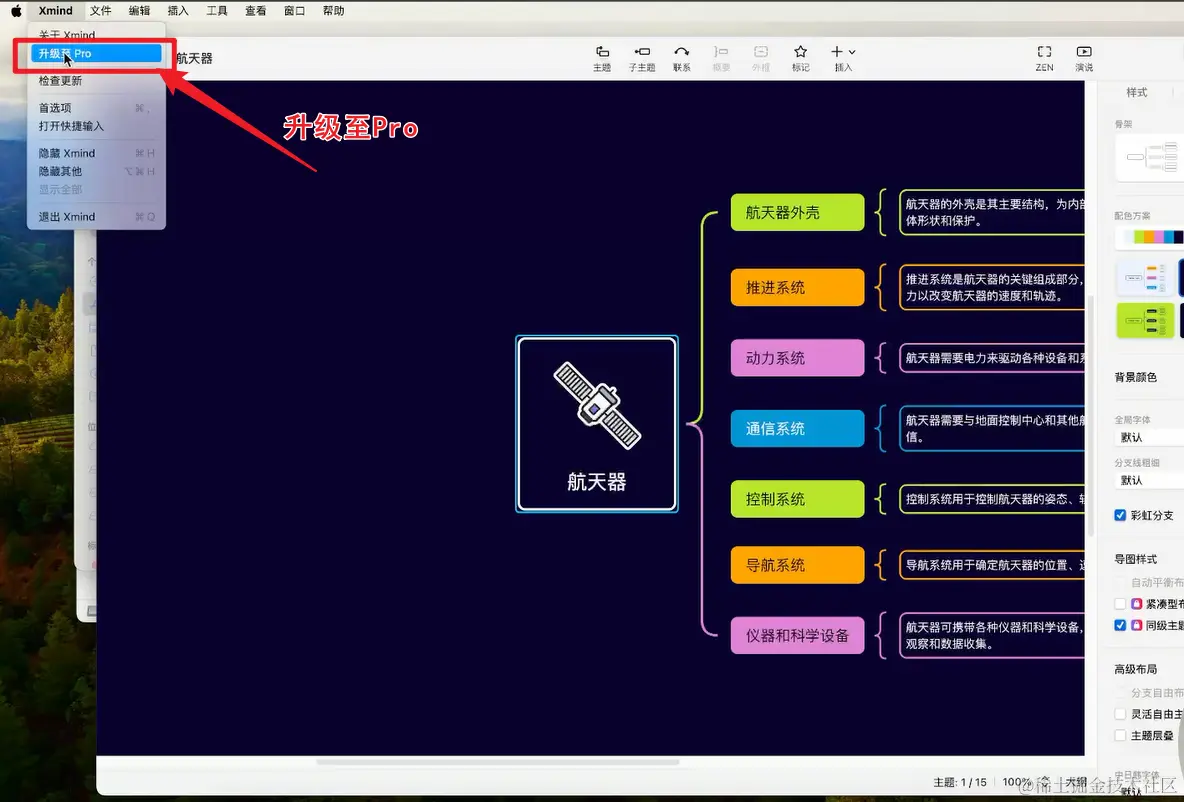This screenshot has width=1184, height=802.
Task: Open the 骨架 (Skeleton) structure picker
Action: tap(1150, 157)
